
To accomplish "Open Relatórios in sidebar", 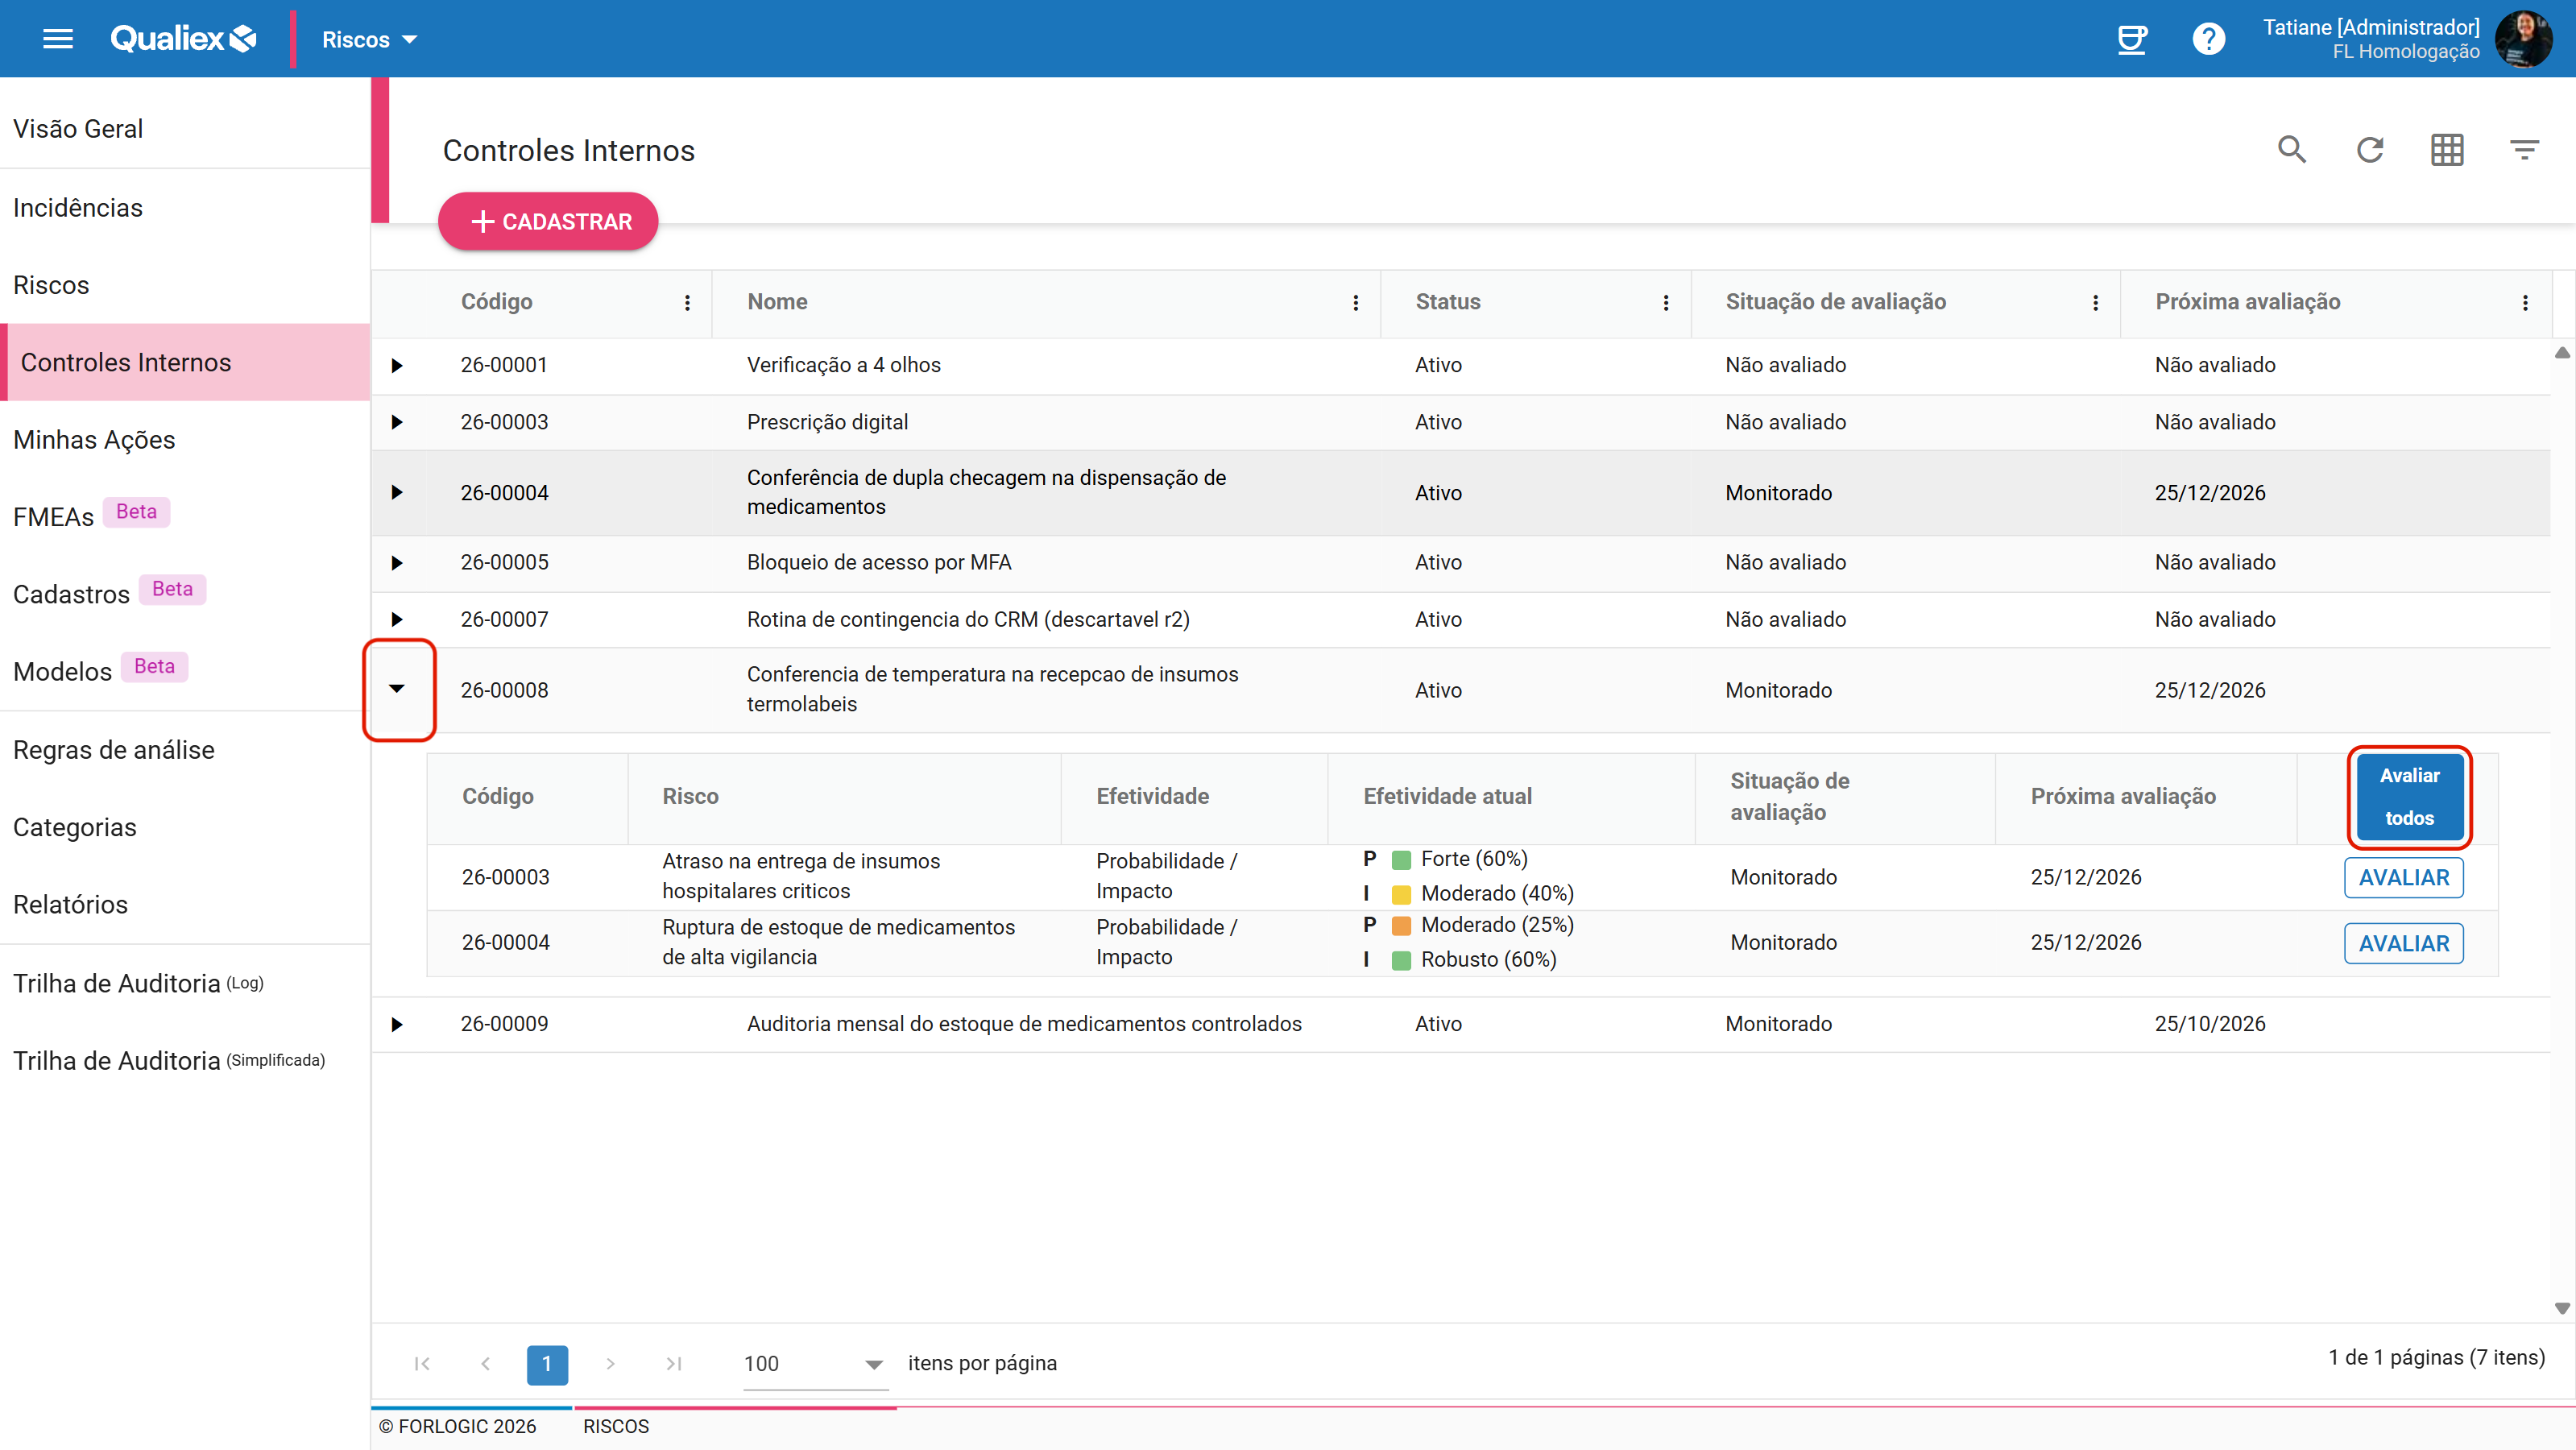I will (x=70, y=905).
